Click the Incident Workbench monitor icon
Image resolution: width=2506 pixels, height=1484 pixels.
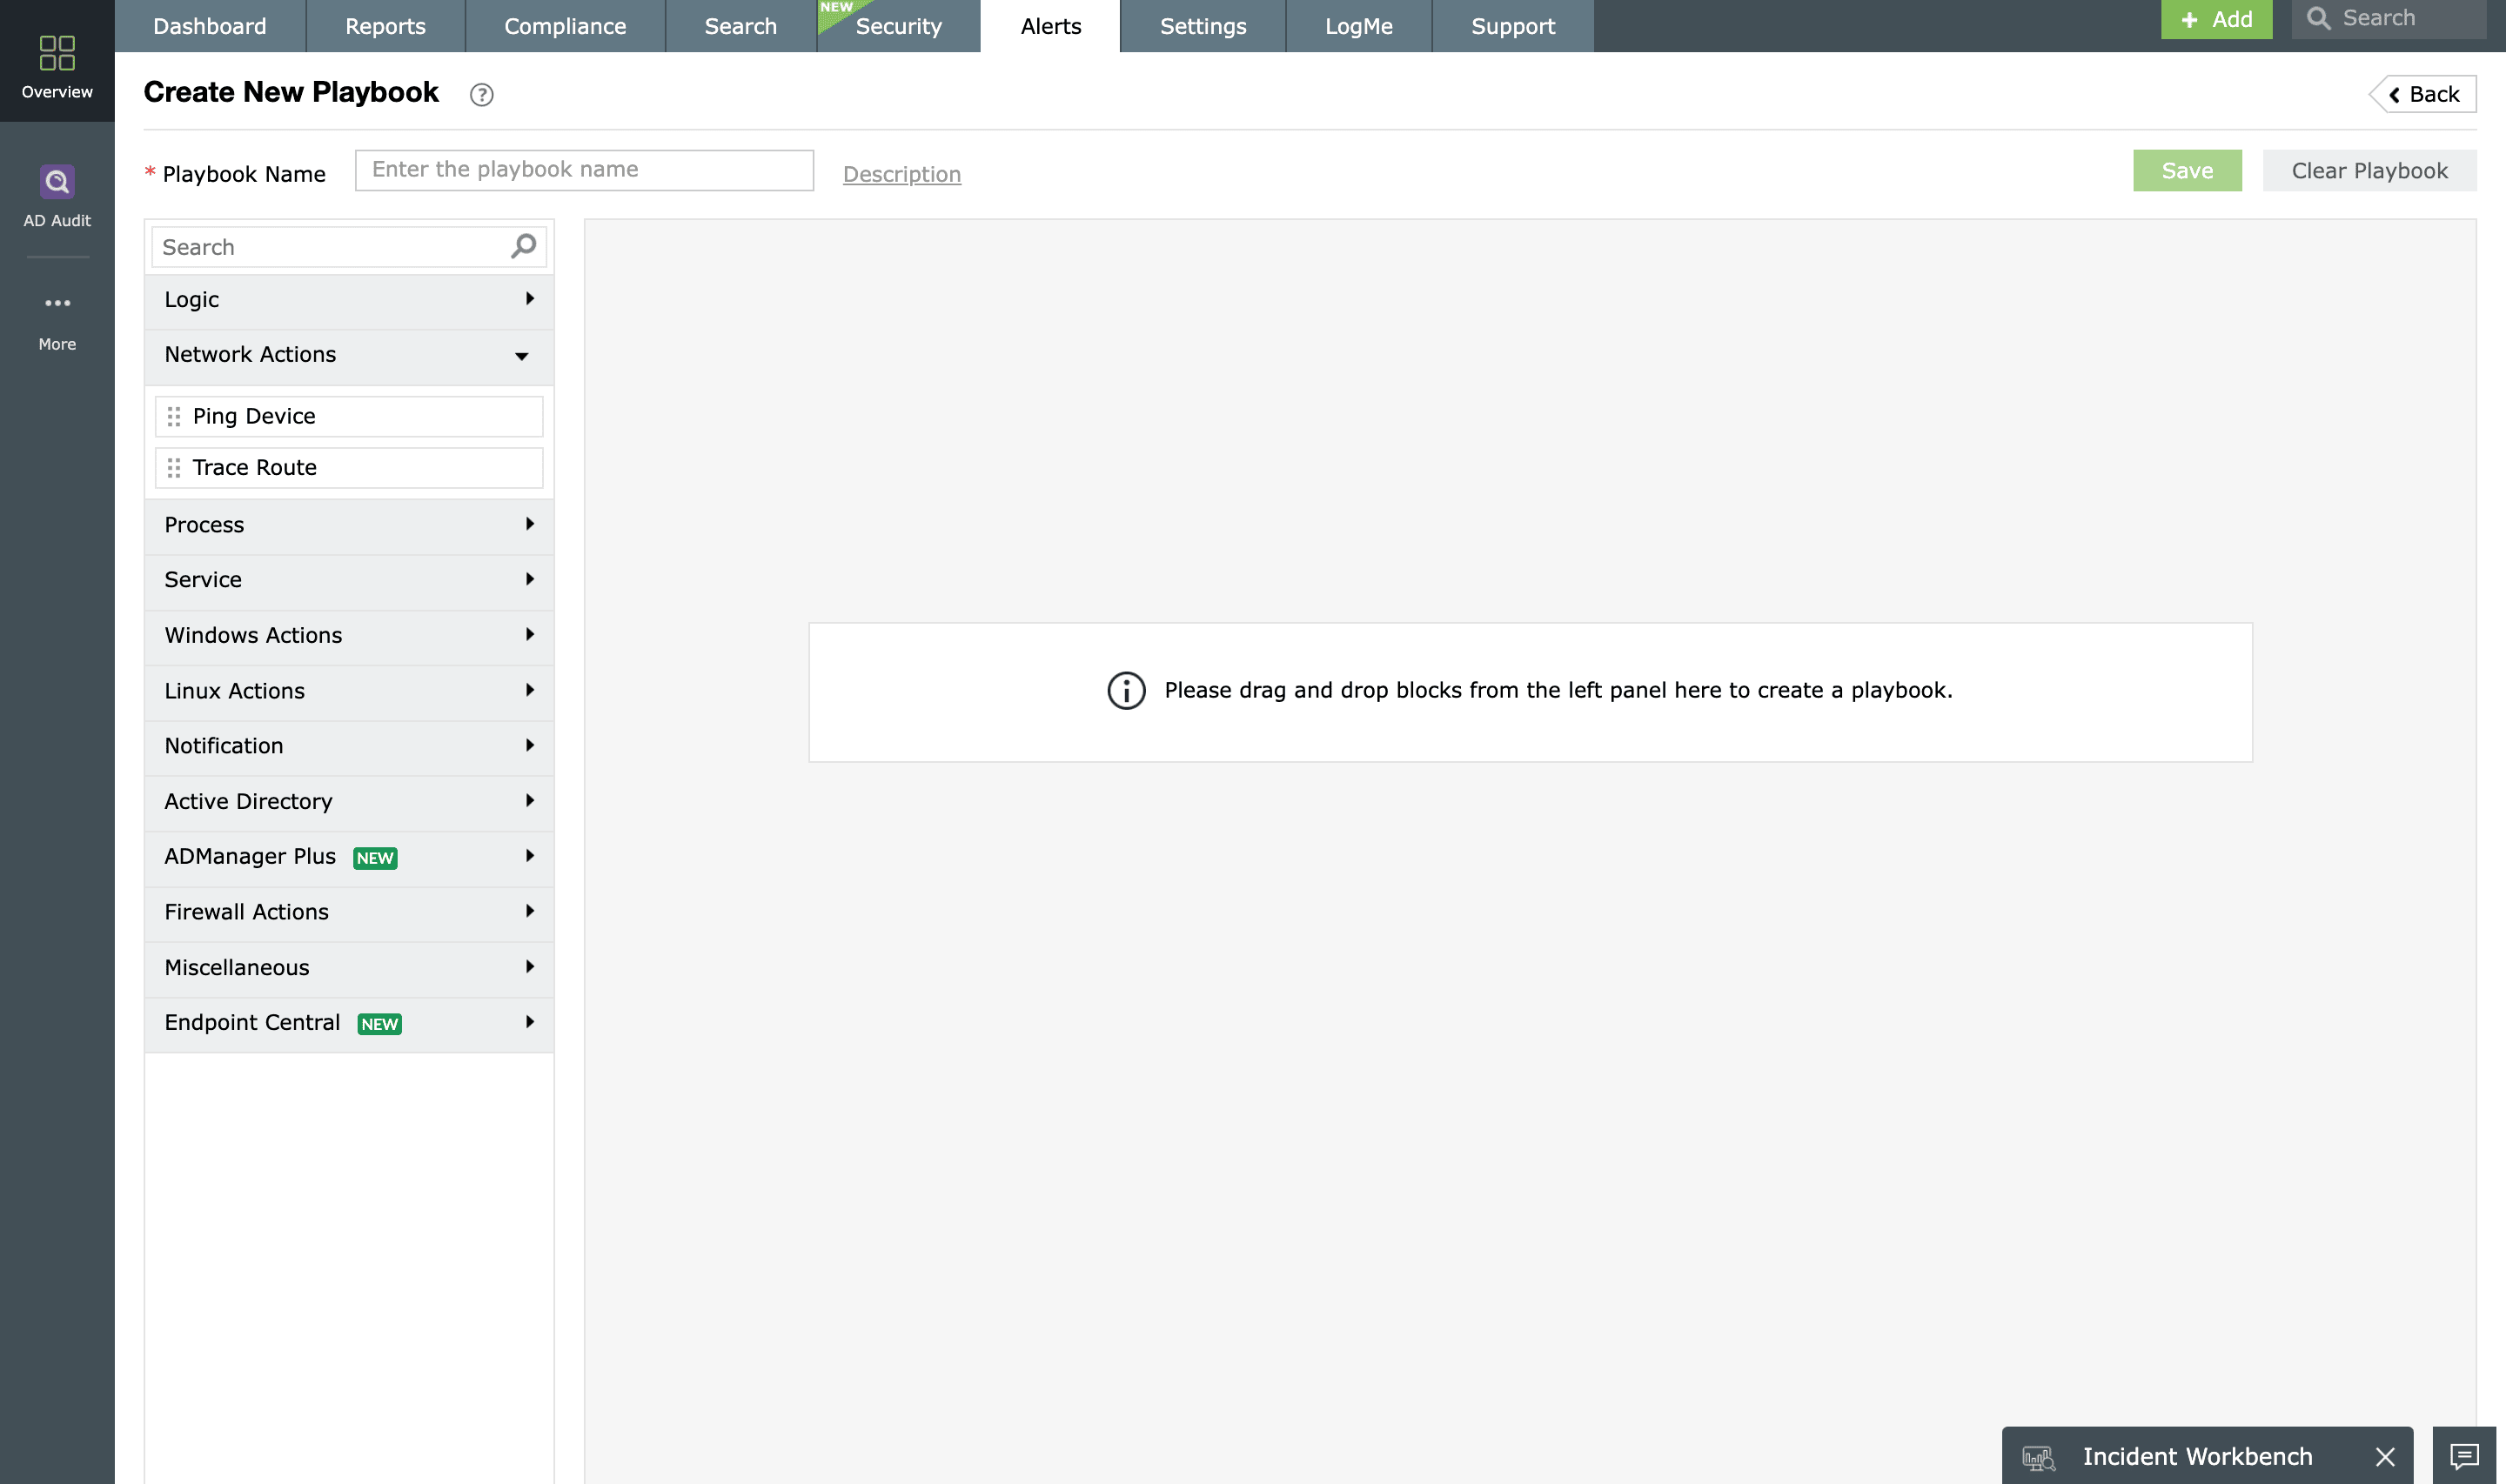pyautogui.click(x=2037, y=1457)
